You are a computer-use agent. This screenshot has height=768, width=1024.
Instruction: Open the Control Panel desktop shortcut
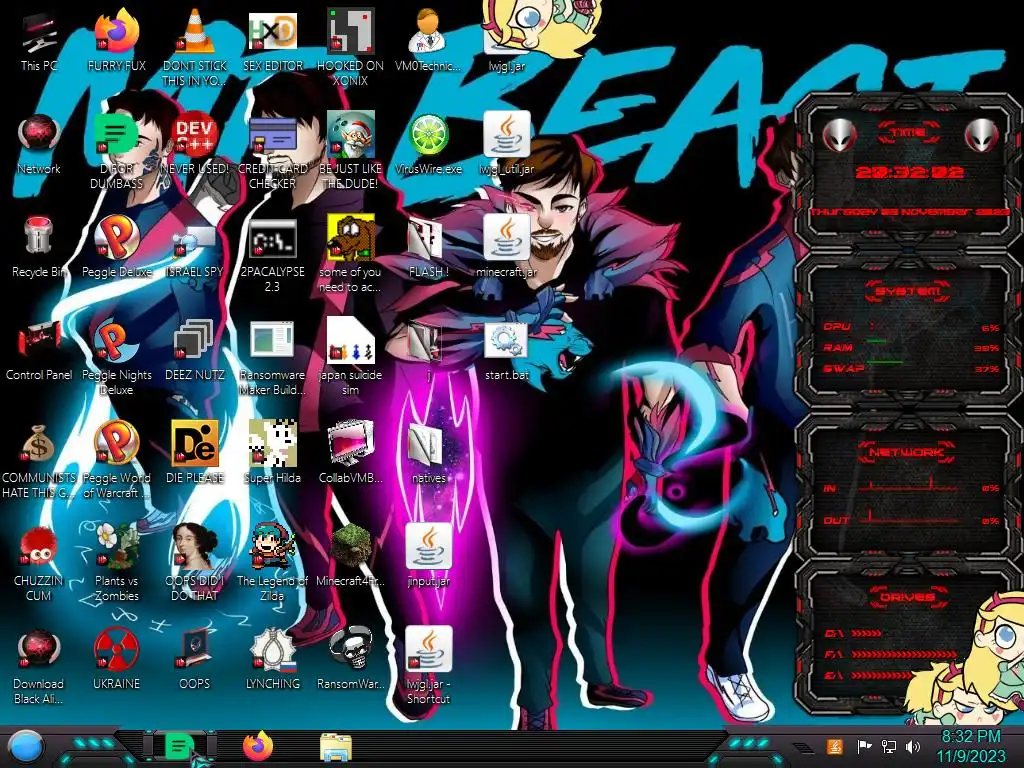click(39, 350)
